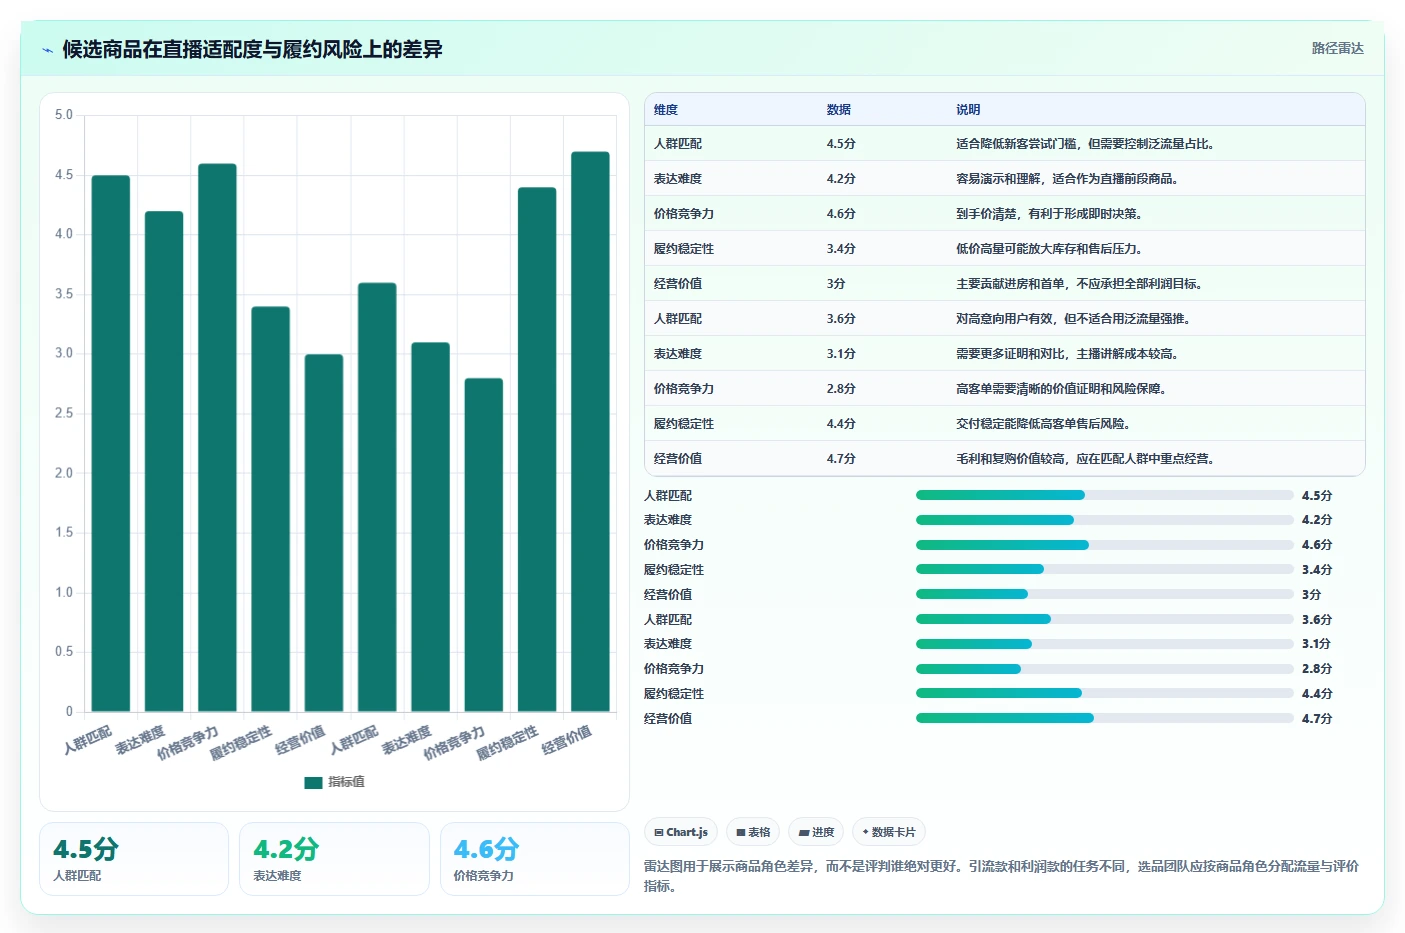The width and height of the screenshot is (1405, 933).
Task: Click the Chart.js tag icon chip
Action: coord(681,832)
